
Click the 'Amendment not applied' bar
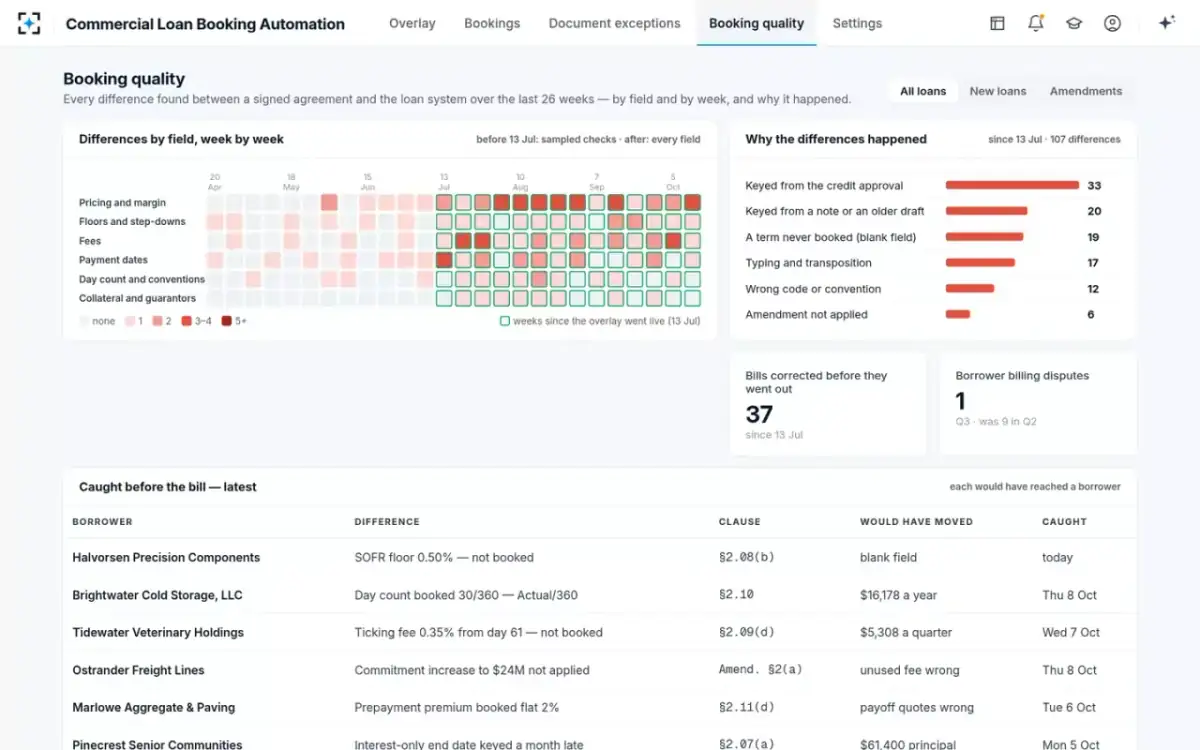point(958,314)
